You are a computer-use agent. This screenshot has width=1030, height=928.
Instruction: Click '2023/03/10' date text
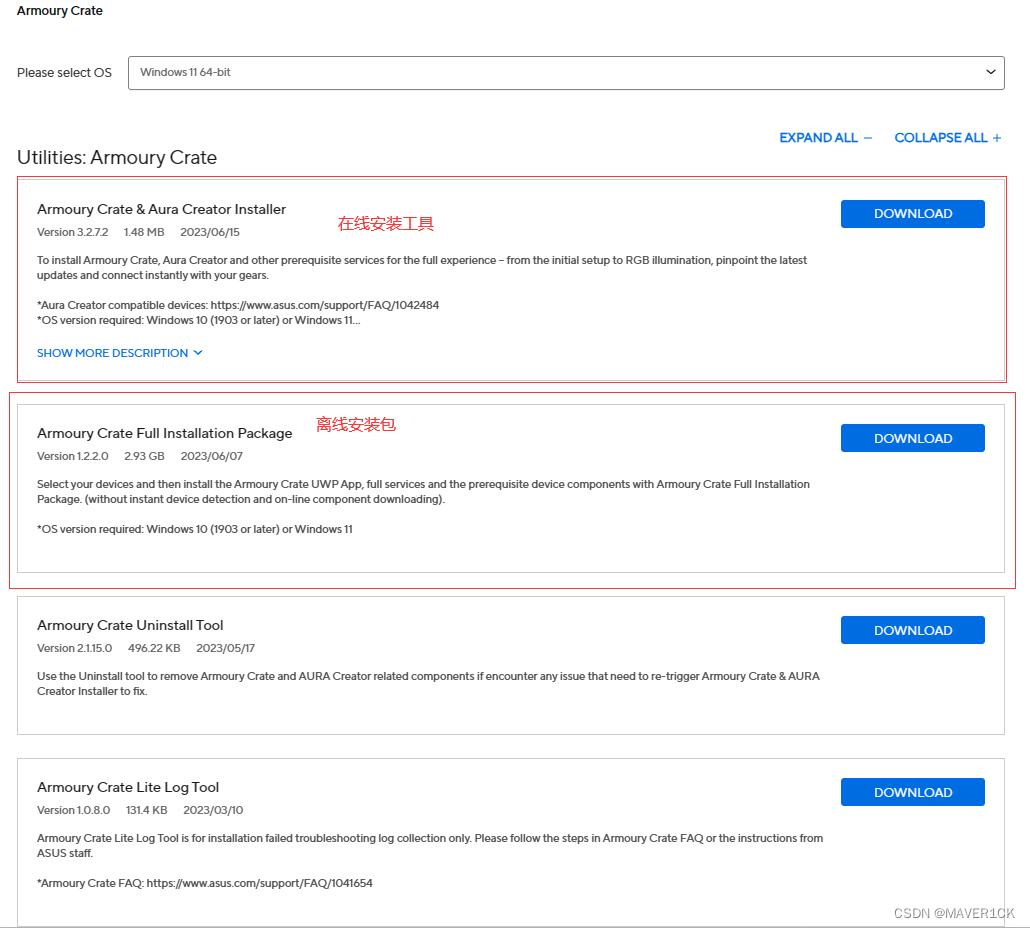tap(213, 810)
